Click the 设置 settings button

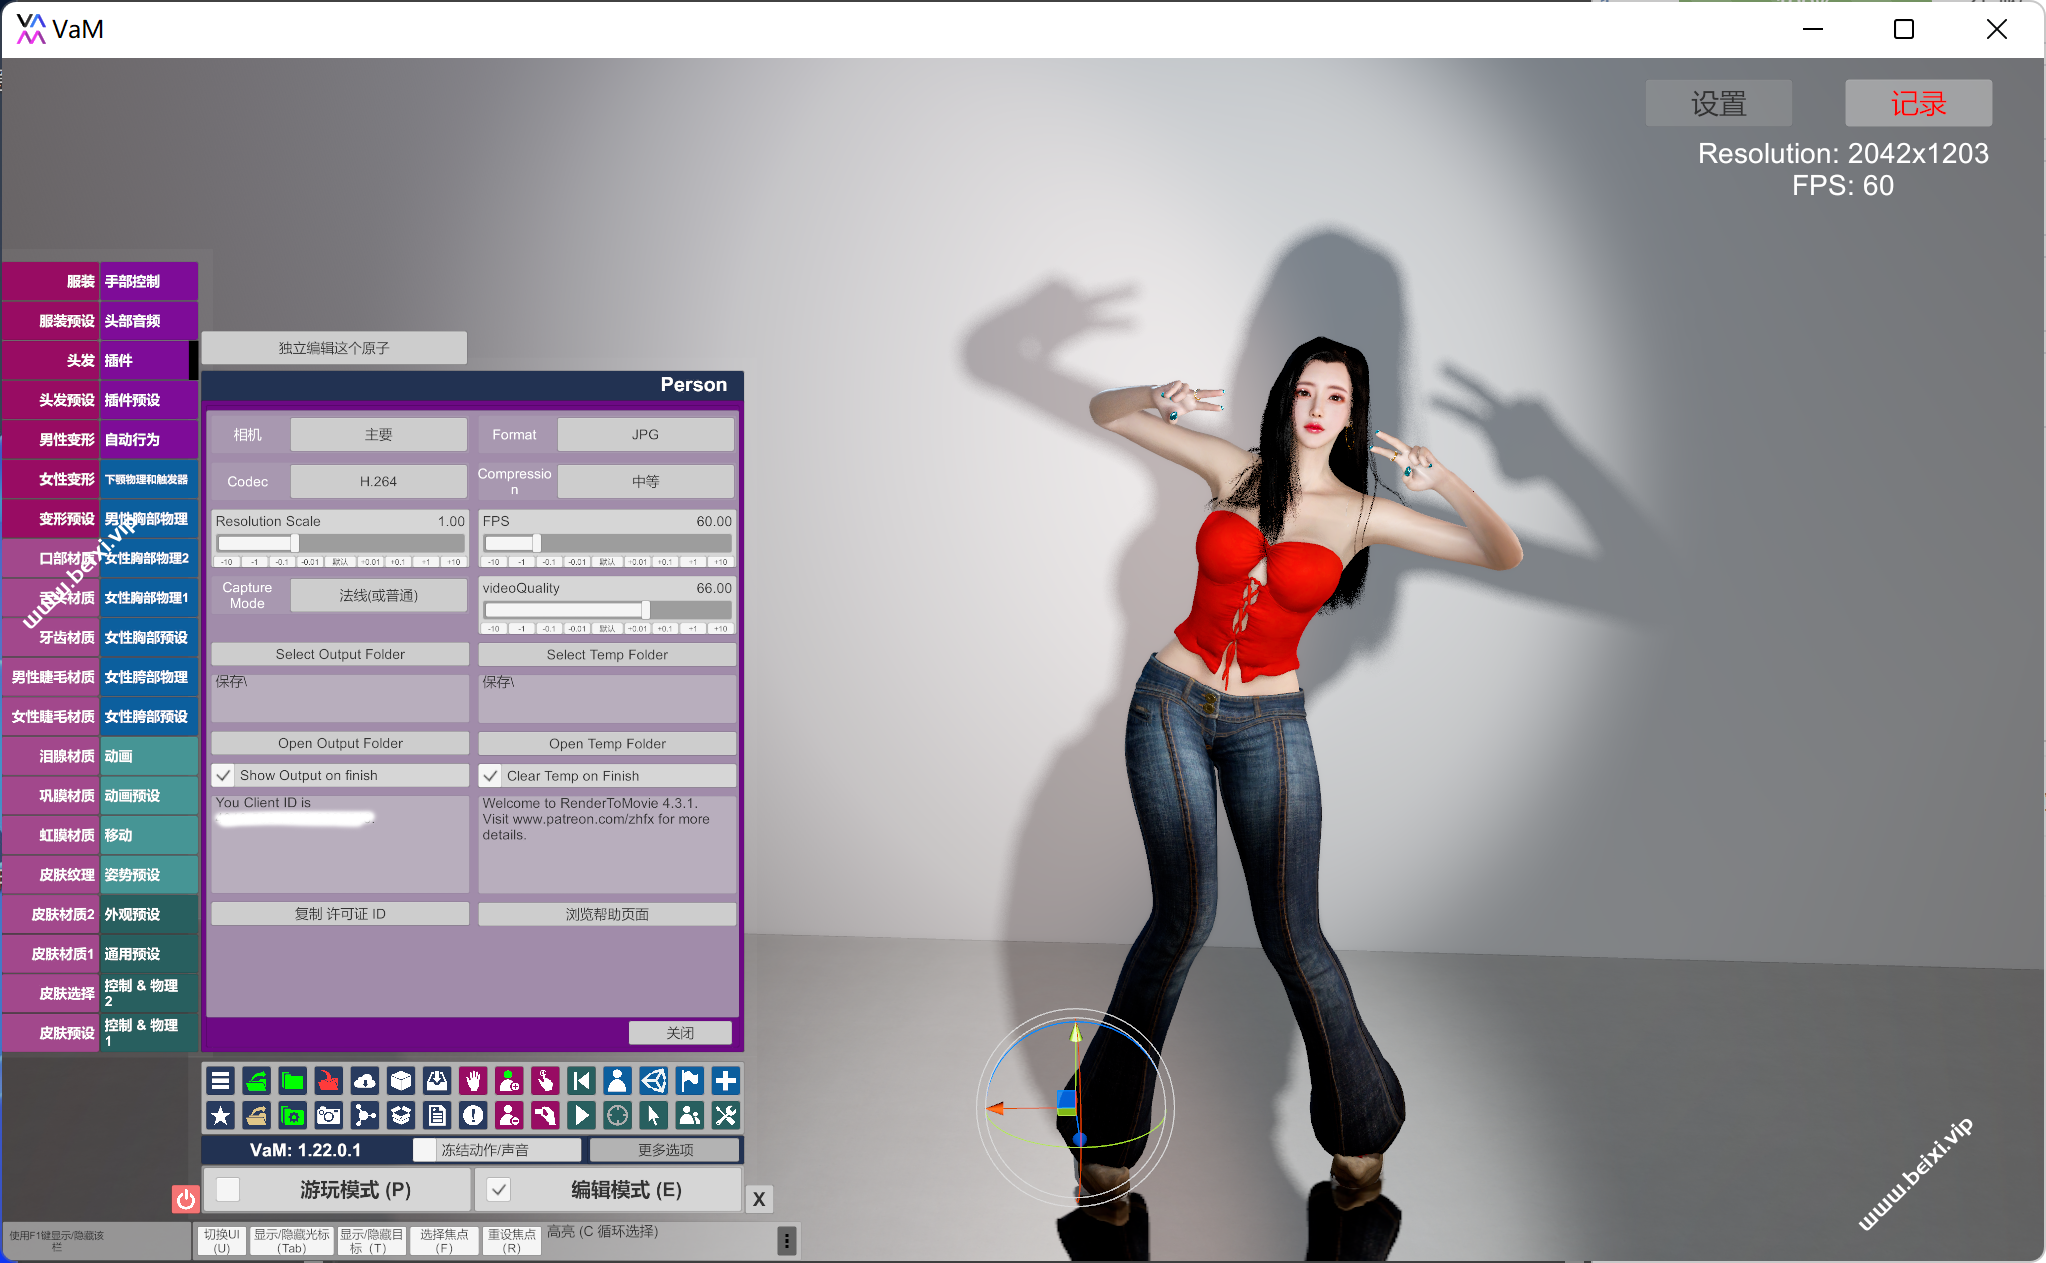point(1718,103)
